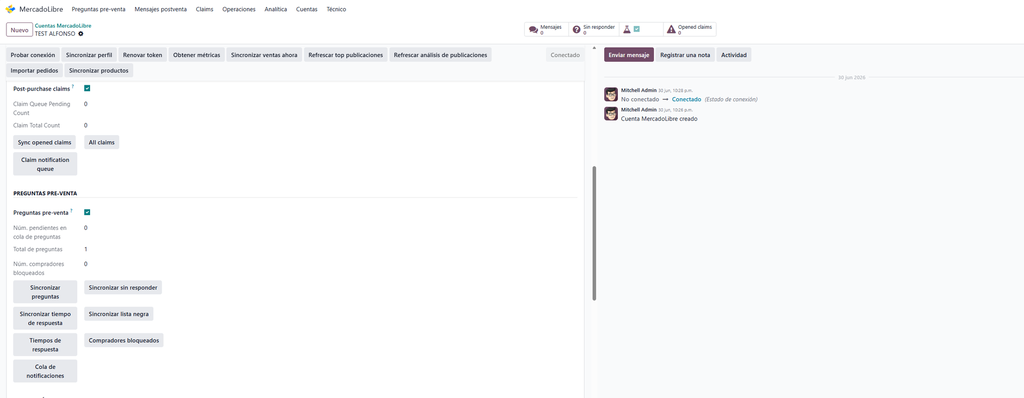Click the form vertical scrollbar thumb
This screenshot has width=1024, height=398.
(594, 233)
